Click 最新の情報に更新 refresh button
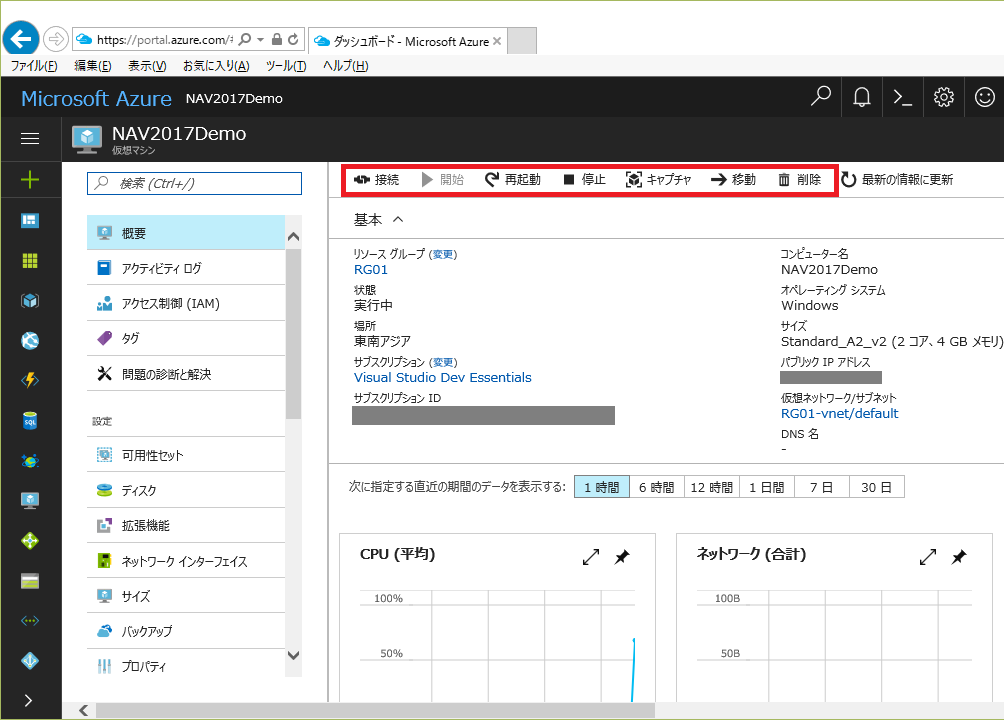The image size is (1004, 720). click(897, 179)
